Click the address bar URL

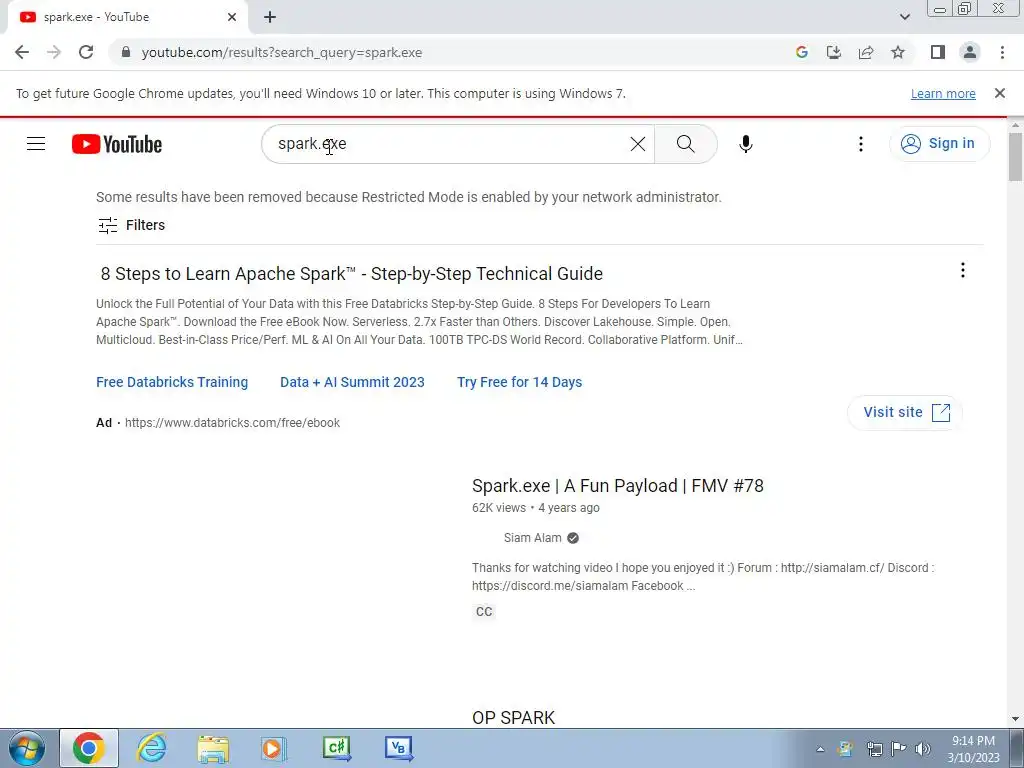(x=281, y=52)
